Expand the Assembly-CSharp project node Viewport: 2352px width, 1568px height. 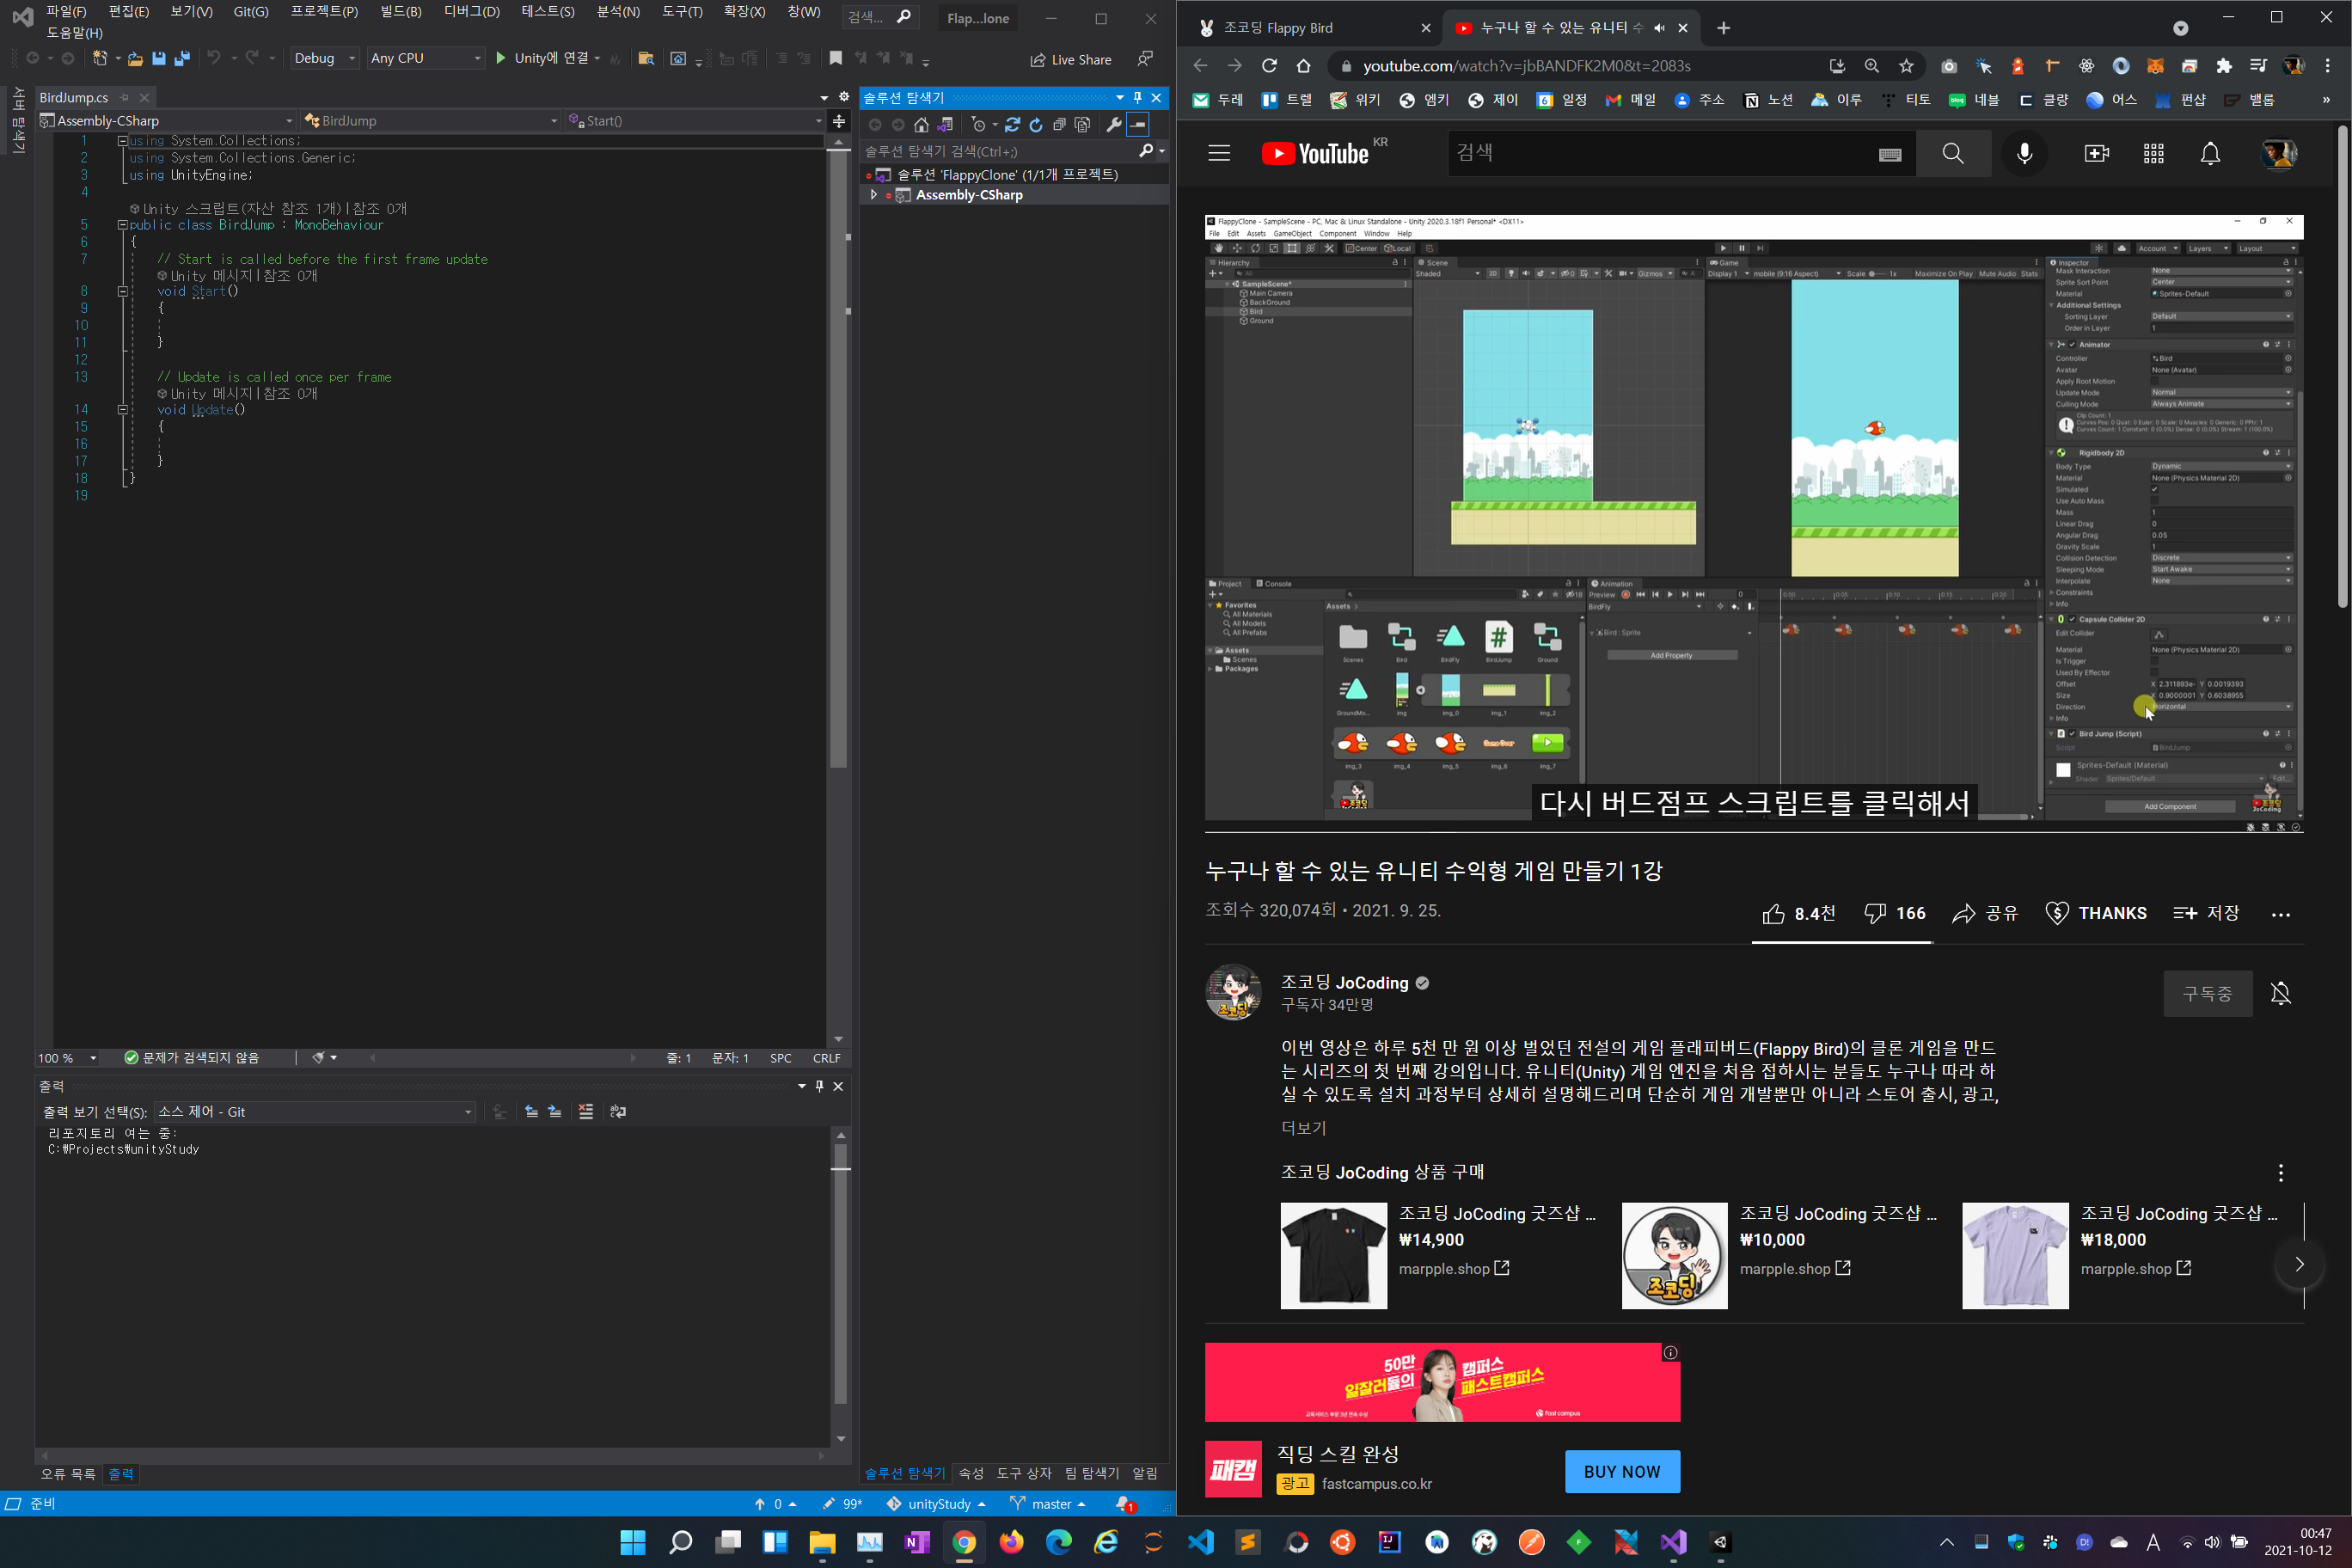874,195
